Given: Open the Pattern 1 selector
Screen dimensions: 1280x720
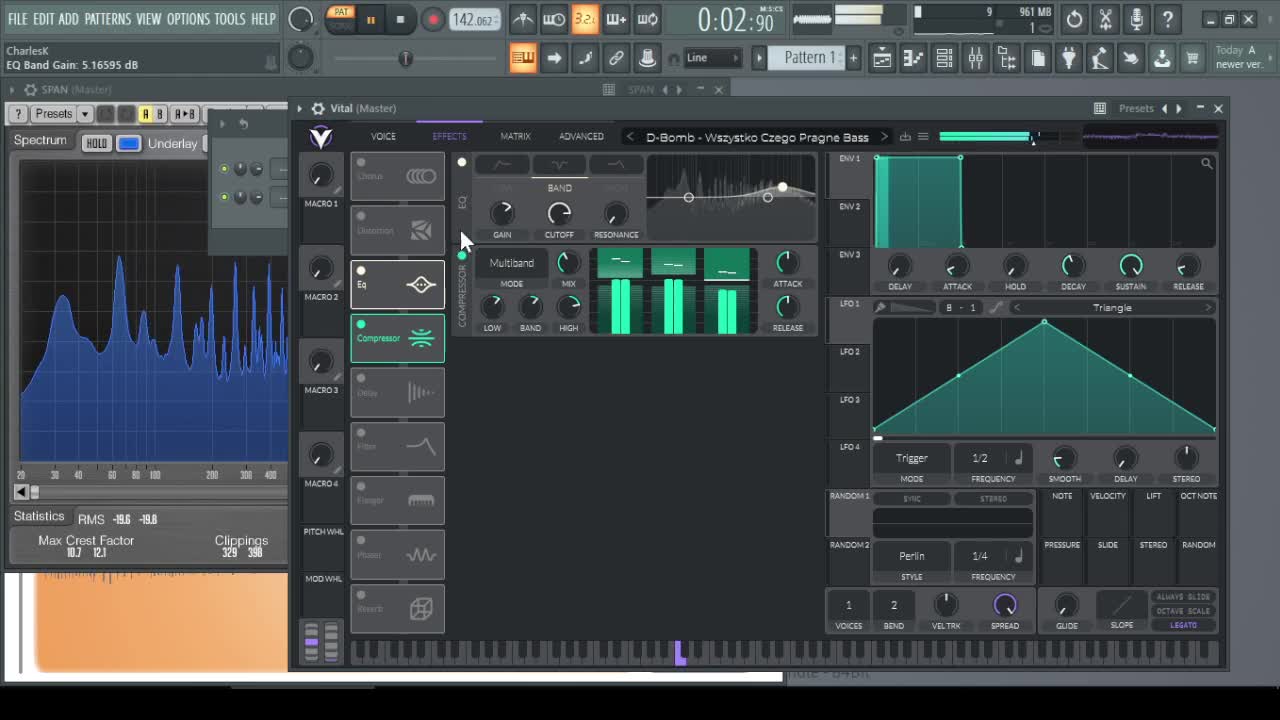Looking at the screenshot, I should [810, 58].
